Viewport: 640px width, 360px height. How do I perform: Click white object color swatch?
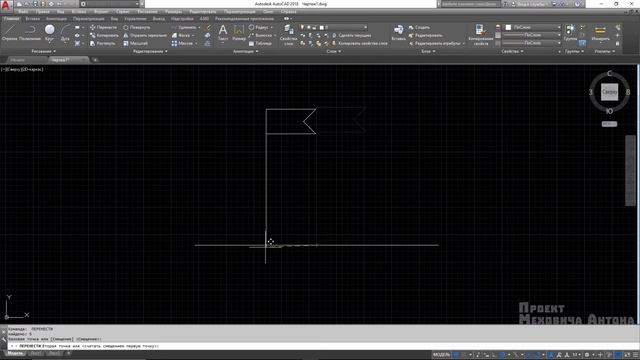[x=508, y=27]
